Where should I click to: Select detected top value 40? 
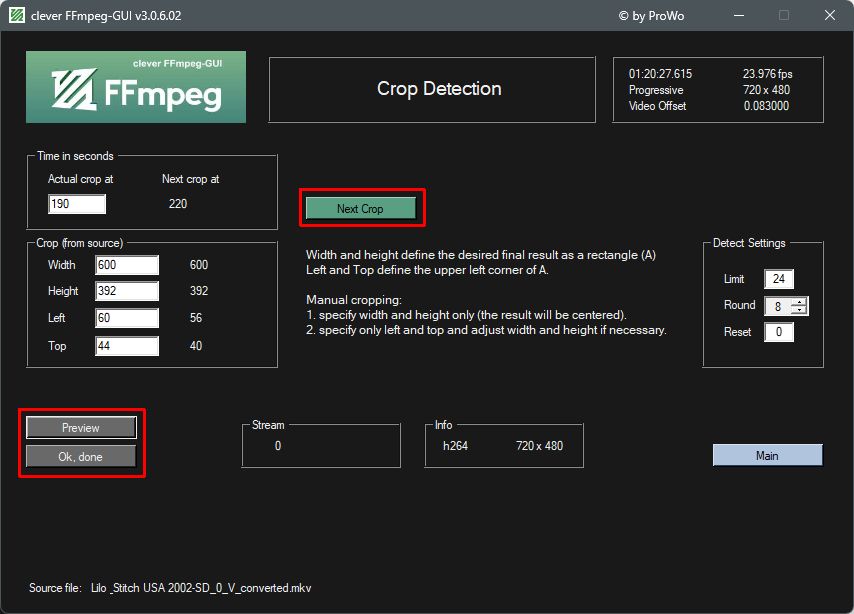pyautogui.click(x=196, y=346)
